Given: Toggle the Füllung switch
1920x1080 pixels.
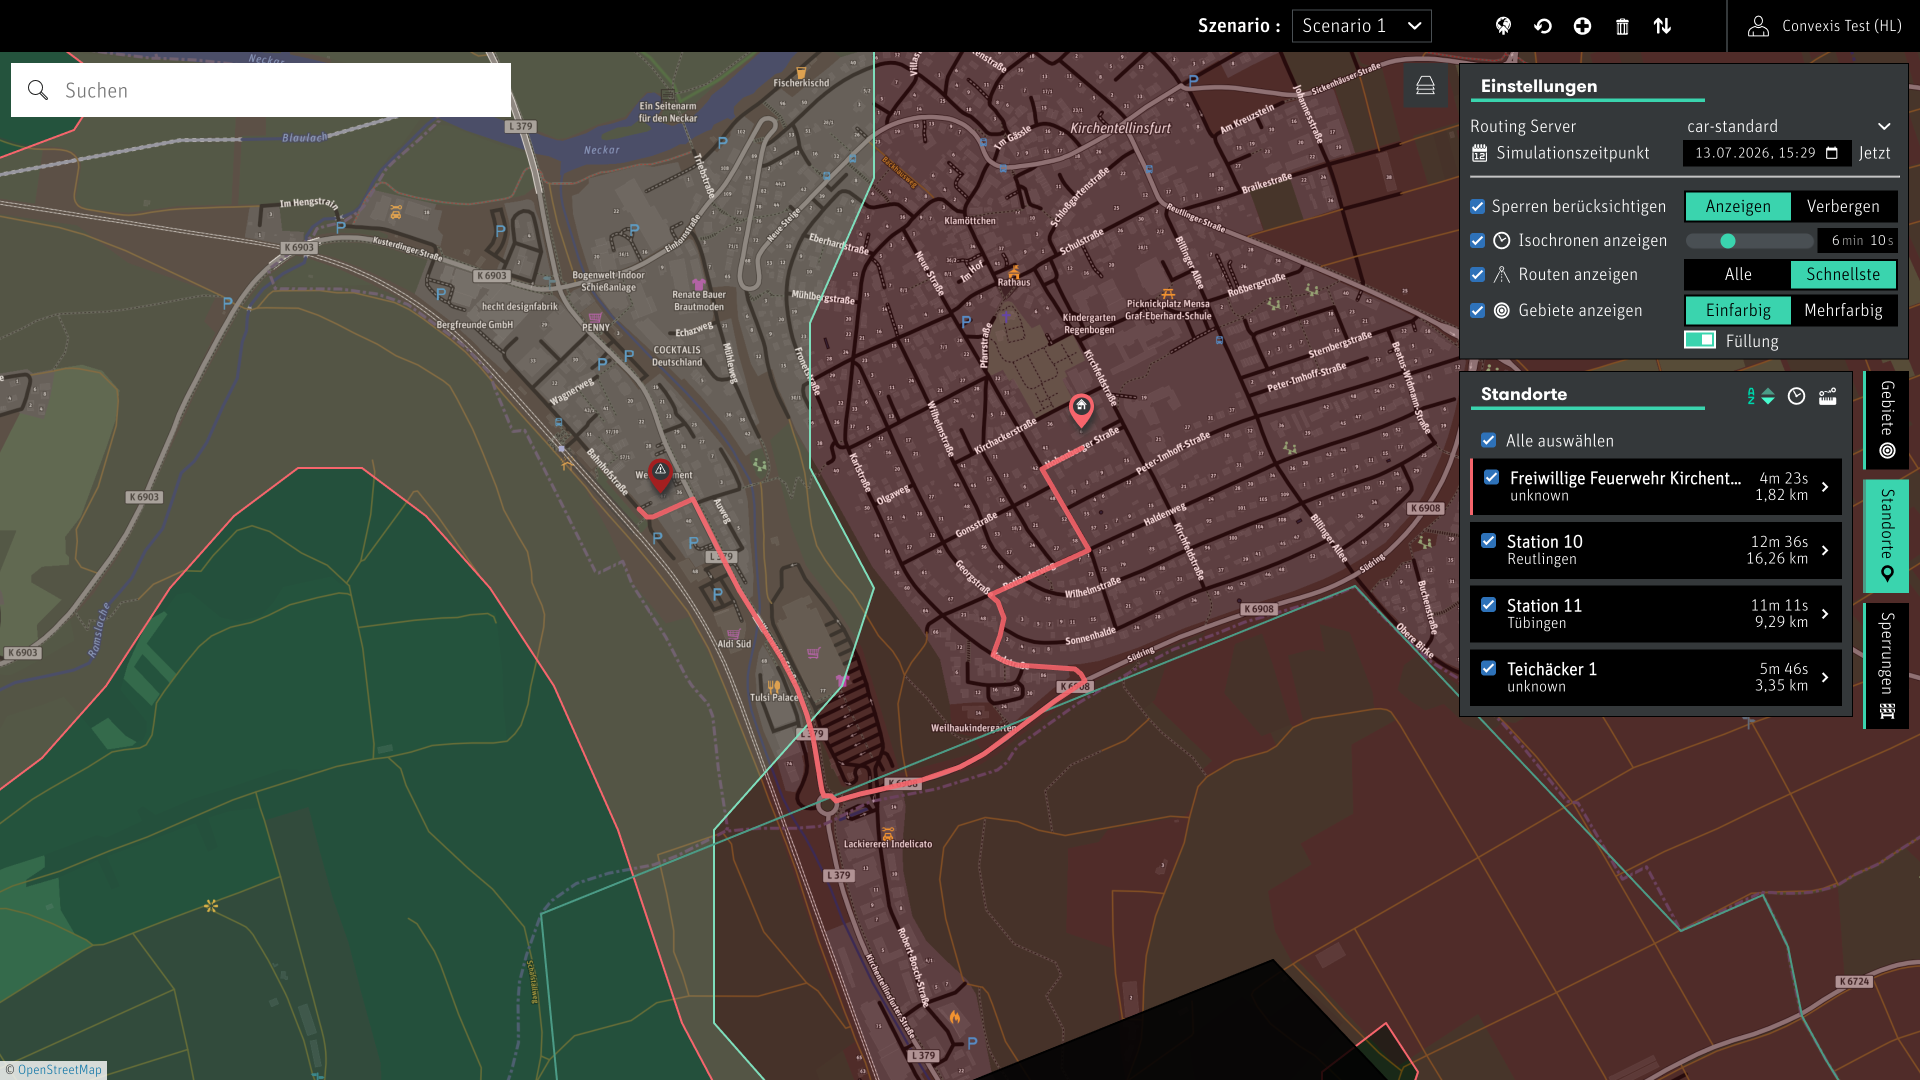Looking at the screenshot, I should [x=1700, y=340].
